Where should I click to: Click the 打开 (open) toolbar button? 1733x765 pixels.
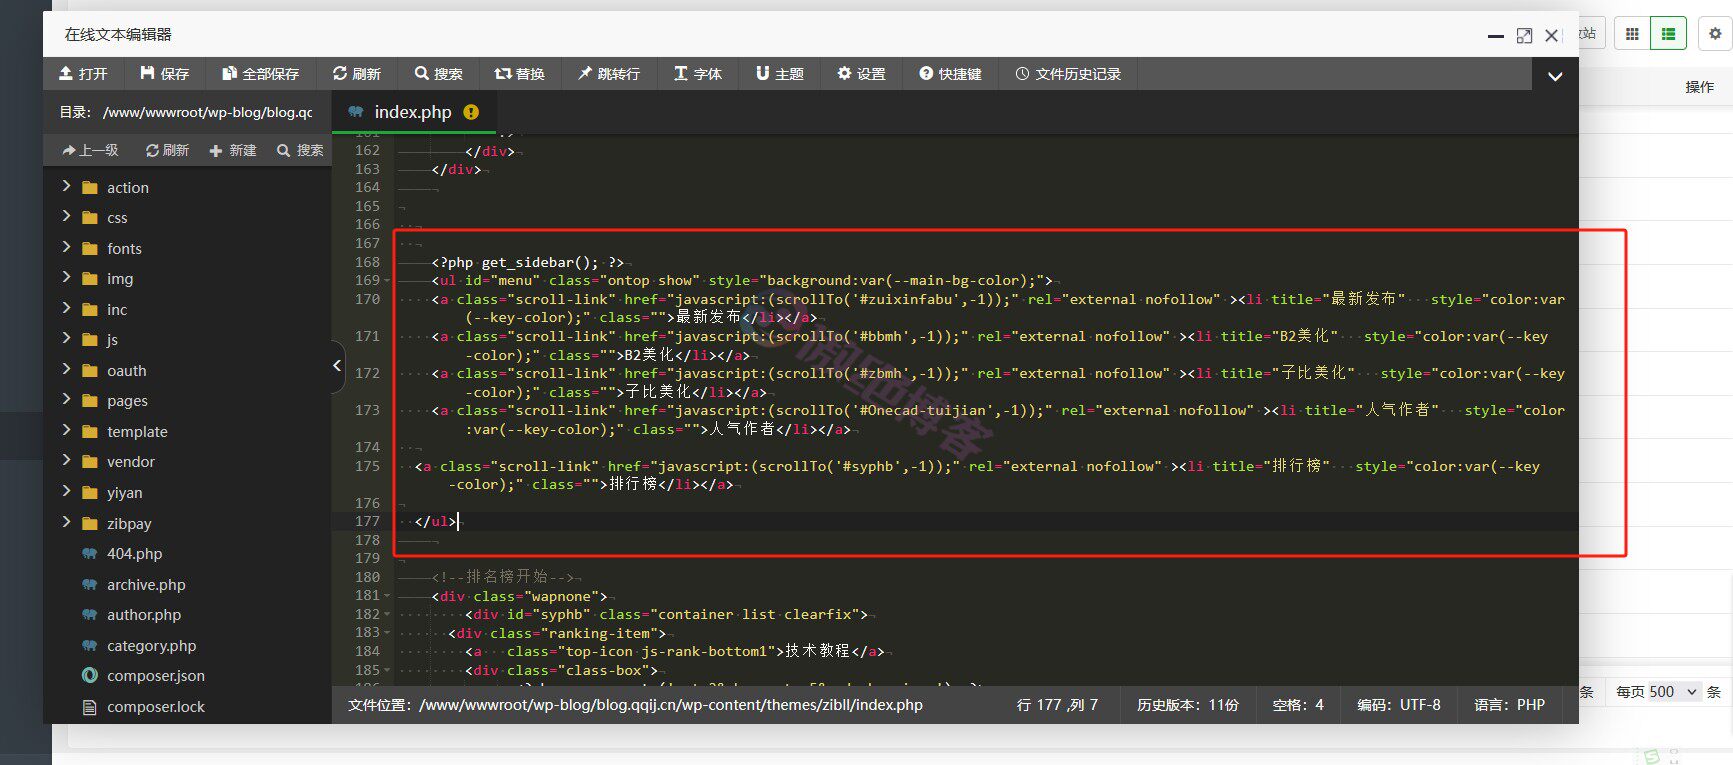[x=83, y=74]
